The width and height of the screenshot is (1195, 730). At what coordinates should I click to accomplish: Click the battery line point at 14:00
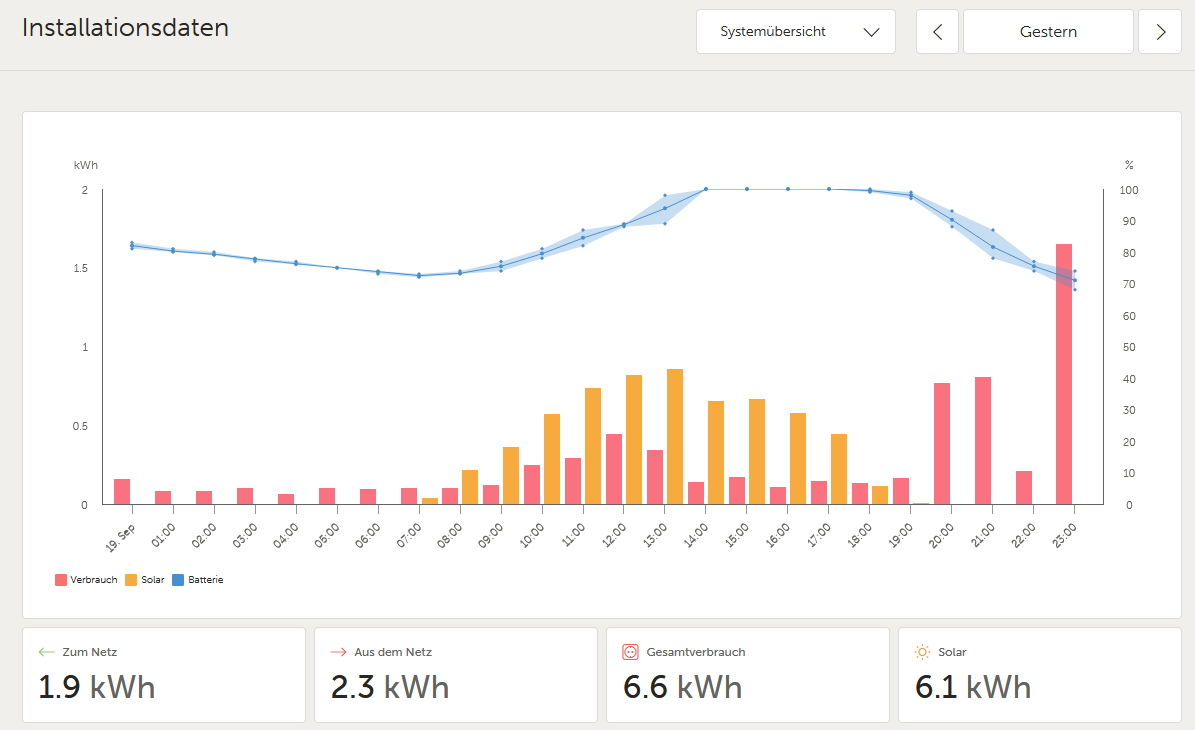click(706, 189)
